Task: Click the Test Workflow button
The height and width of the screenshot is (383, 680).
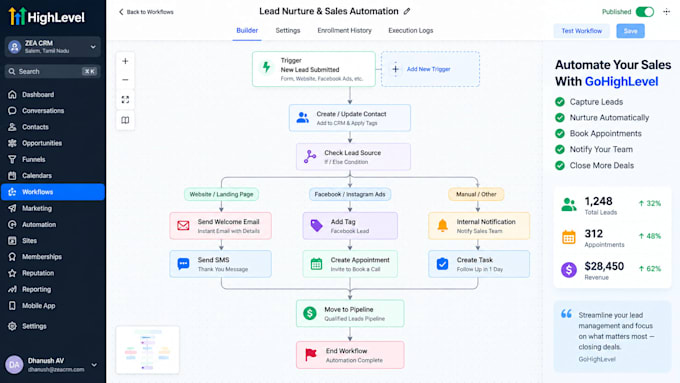Action: pyautogui.click(x=581, y=31)
